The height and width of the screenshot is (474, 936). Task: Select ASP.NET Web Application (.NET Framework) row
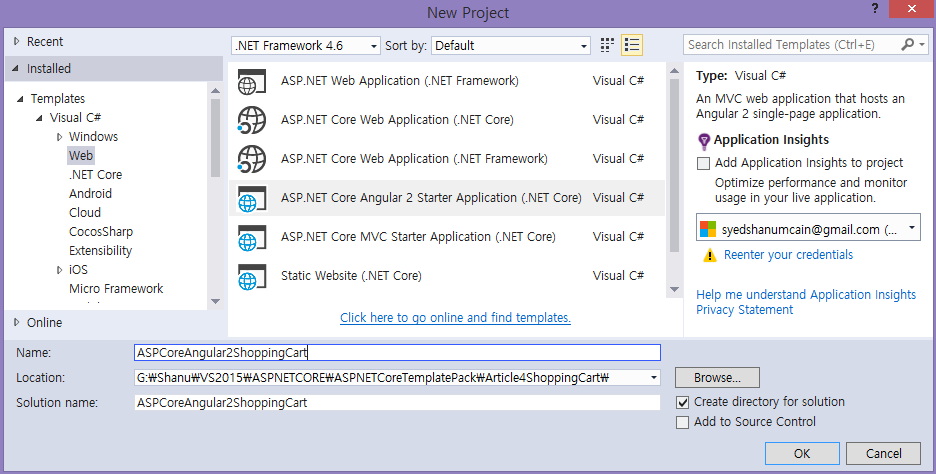[447, 81]
